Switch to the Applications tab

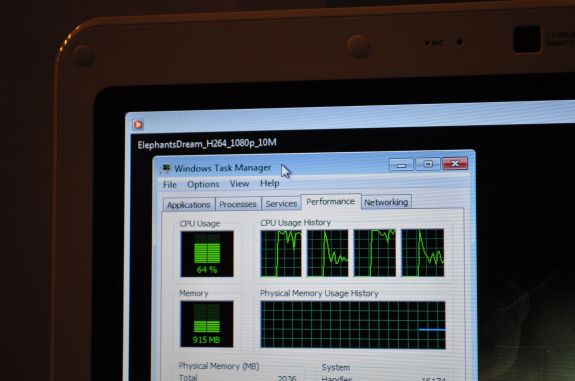(x=189, y=204)
